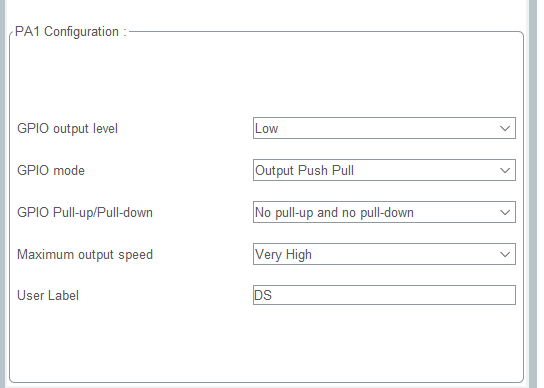
Task: Click the chevron arrow beside Output Push Pull
Action: 505,170
